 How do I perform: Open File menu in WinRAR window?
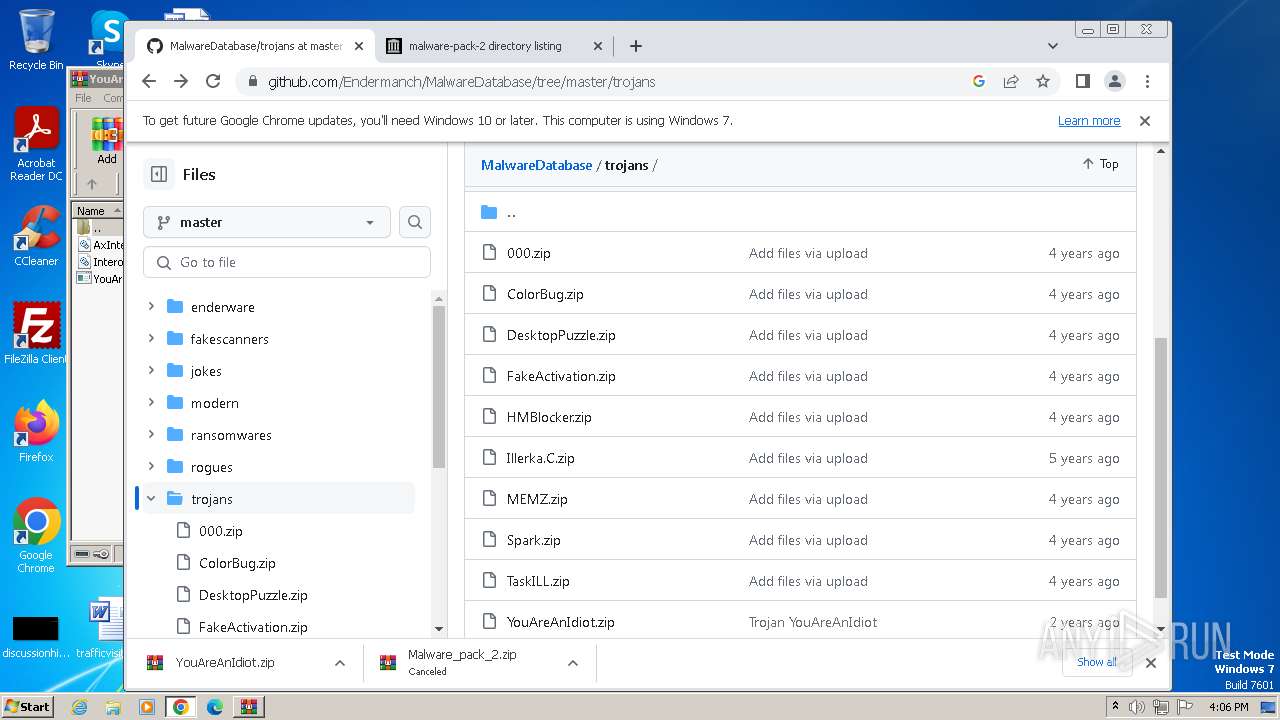pos(83,98)
